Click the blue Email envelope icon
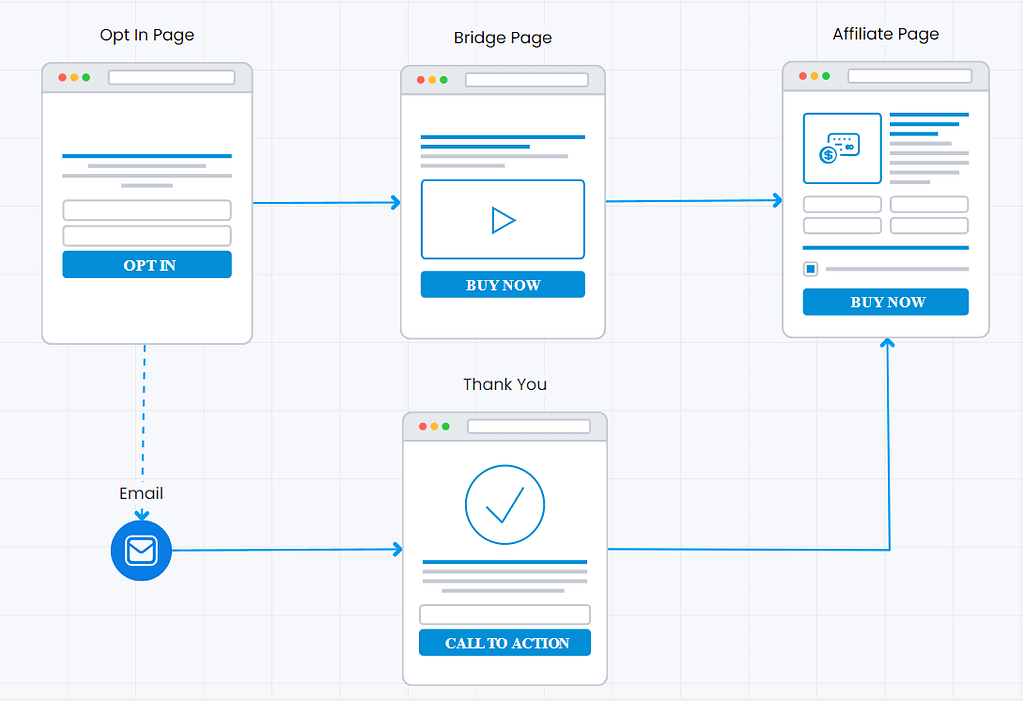Viewport: 1023px width, 701px height. [x=141, y=550]
